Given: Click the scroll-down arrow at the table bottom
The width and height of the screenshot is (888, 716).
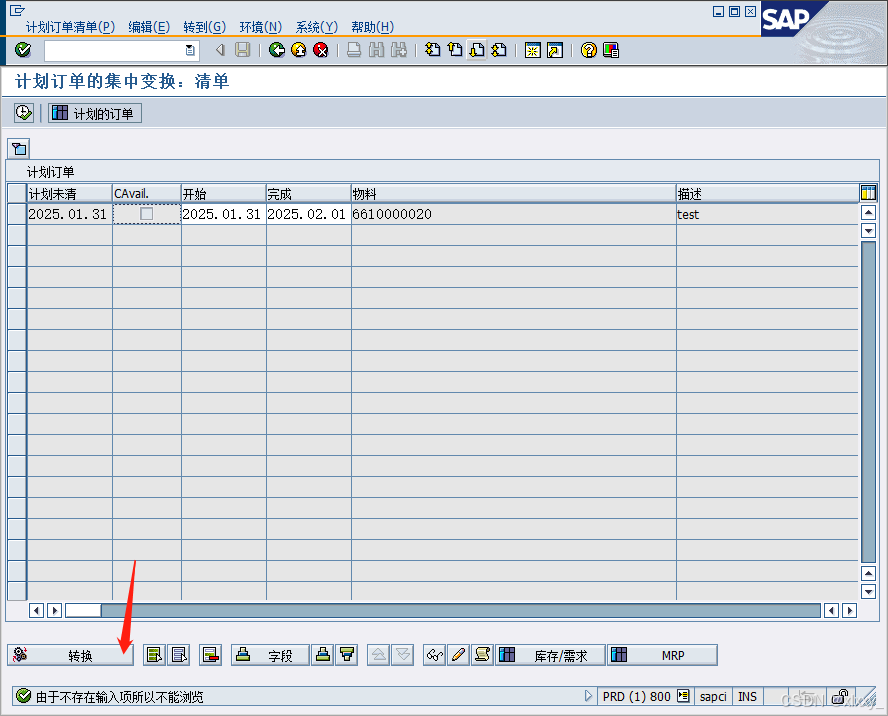Looking at the screenshot, I should [868, 591].
